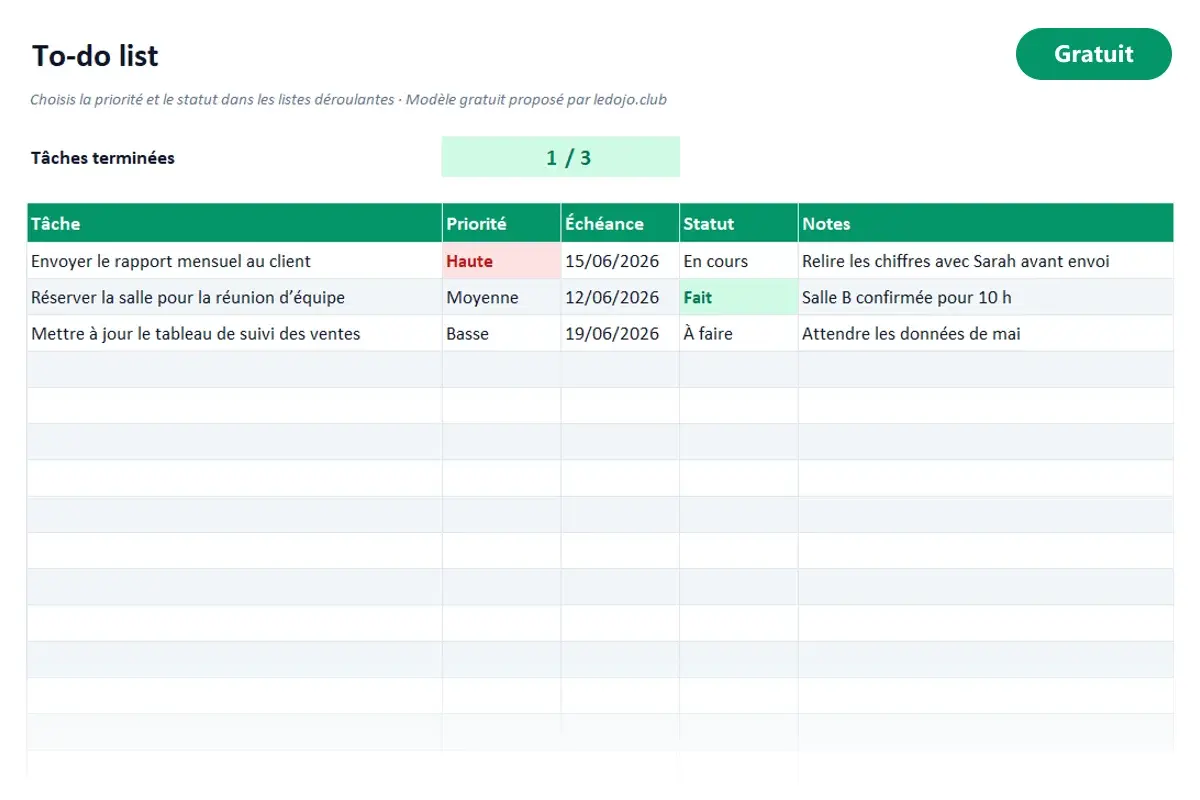This screenshot has height=800, width=1200.
Task: Open the À faire status cell
Action: point(739,333)
